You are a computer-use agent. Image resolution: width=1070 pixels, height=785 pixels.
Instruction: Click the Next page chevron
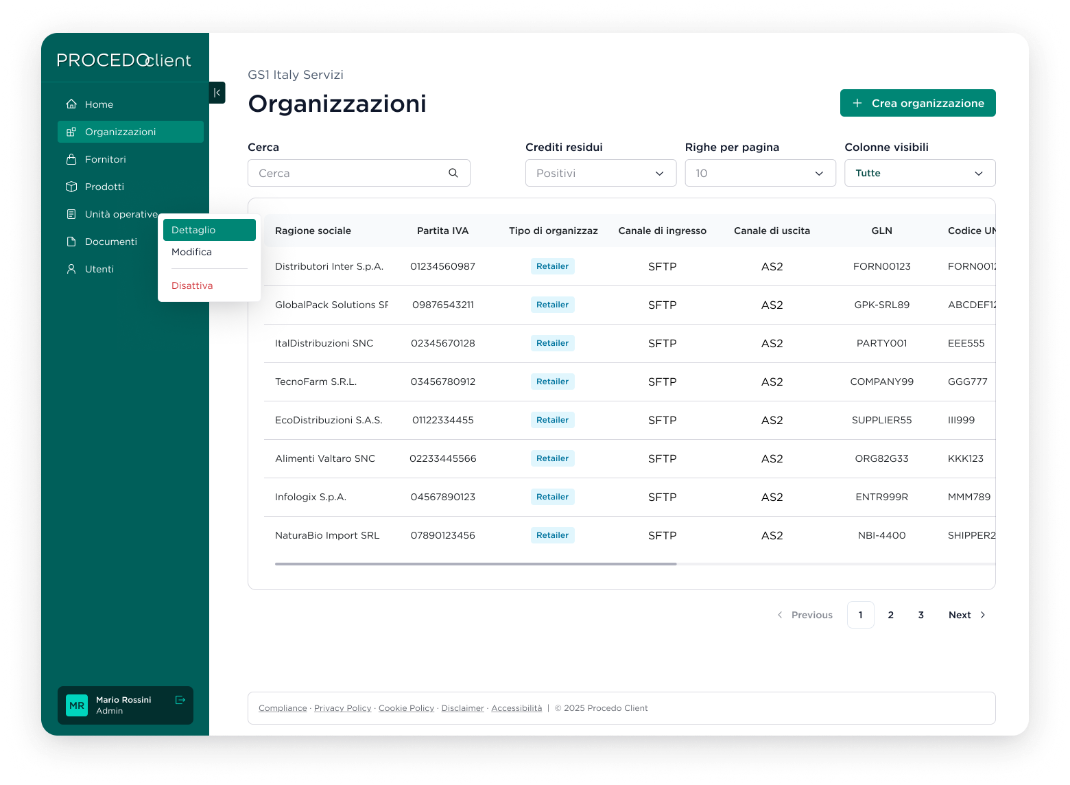[x=983, y=615]
